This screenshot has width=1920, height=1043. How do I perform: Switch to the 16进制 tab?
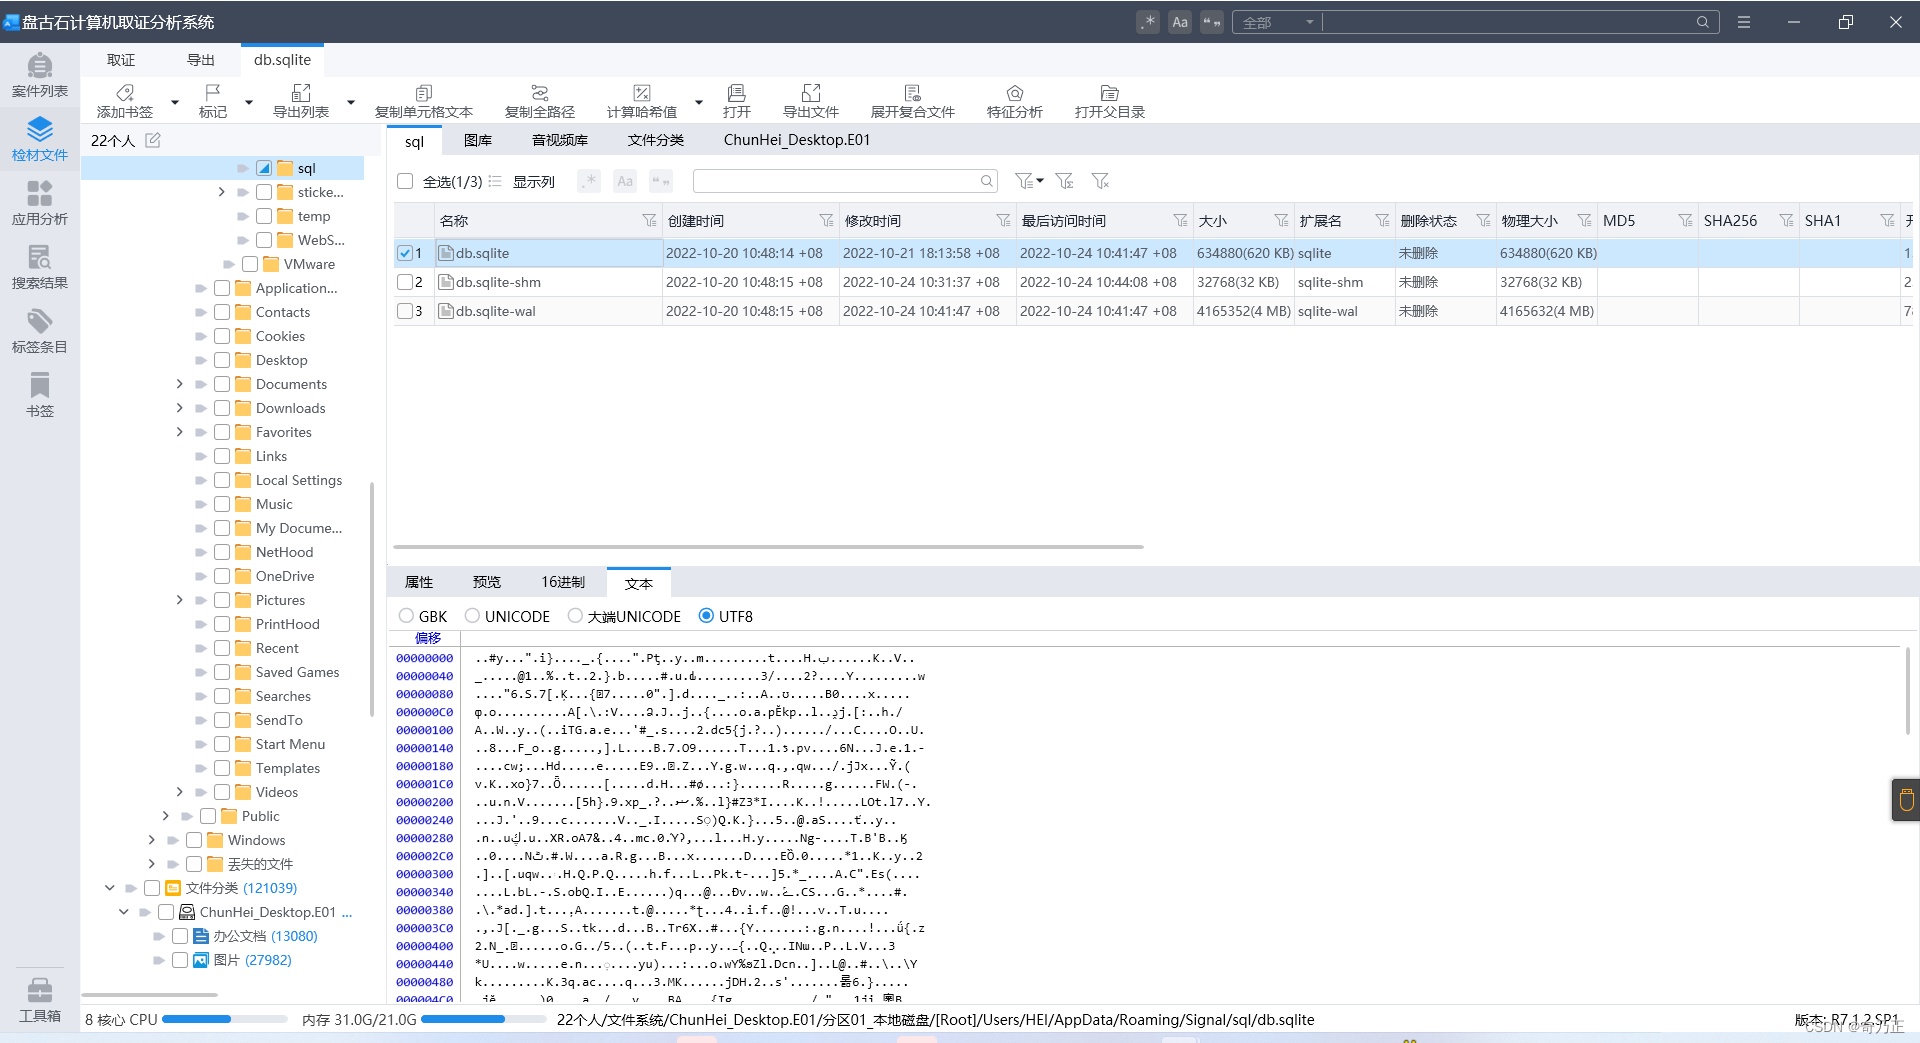pos(563,582)
